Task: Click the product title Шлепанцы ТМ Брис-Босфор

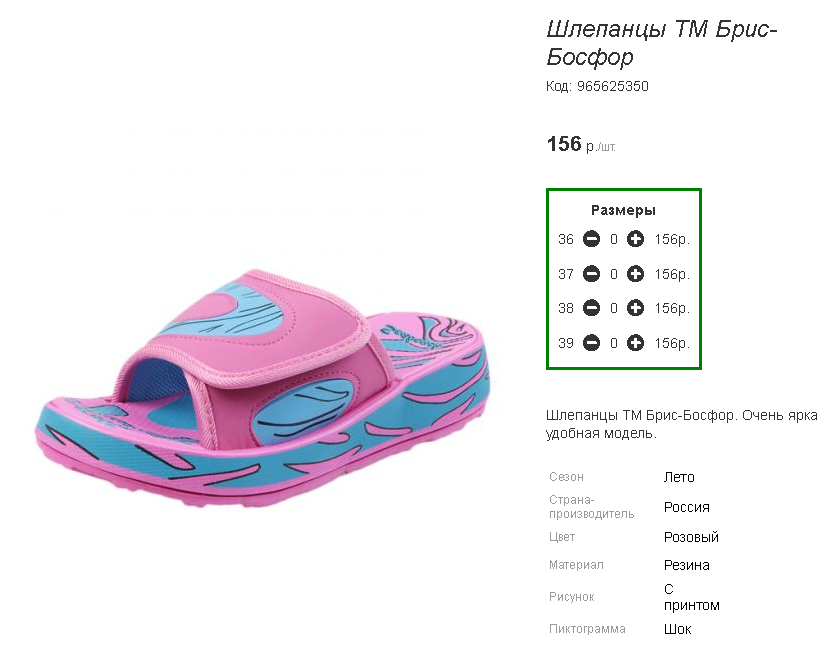Action: tap(661, 43)
